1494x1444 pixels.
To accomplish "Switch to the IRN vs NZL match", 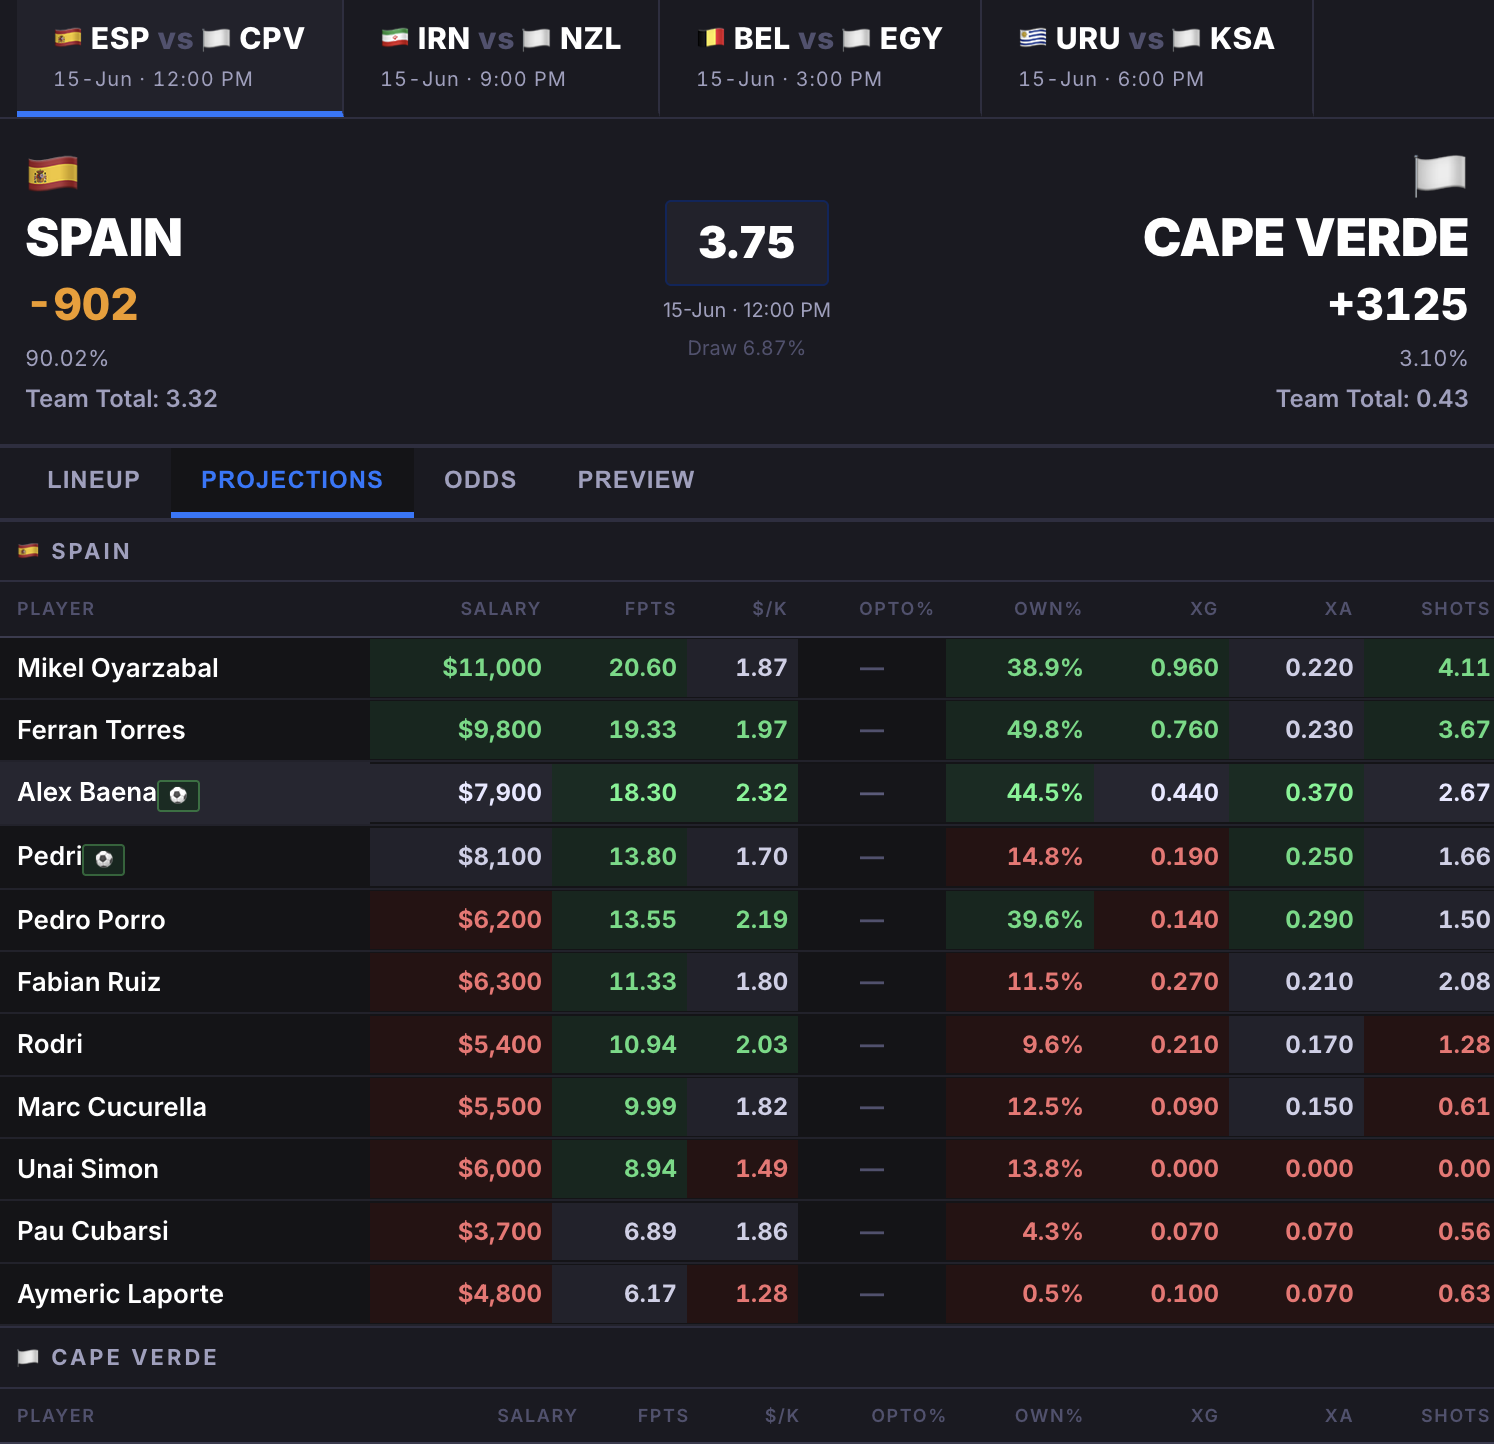I will [x=501, y=58].
